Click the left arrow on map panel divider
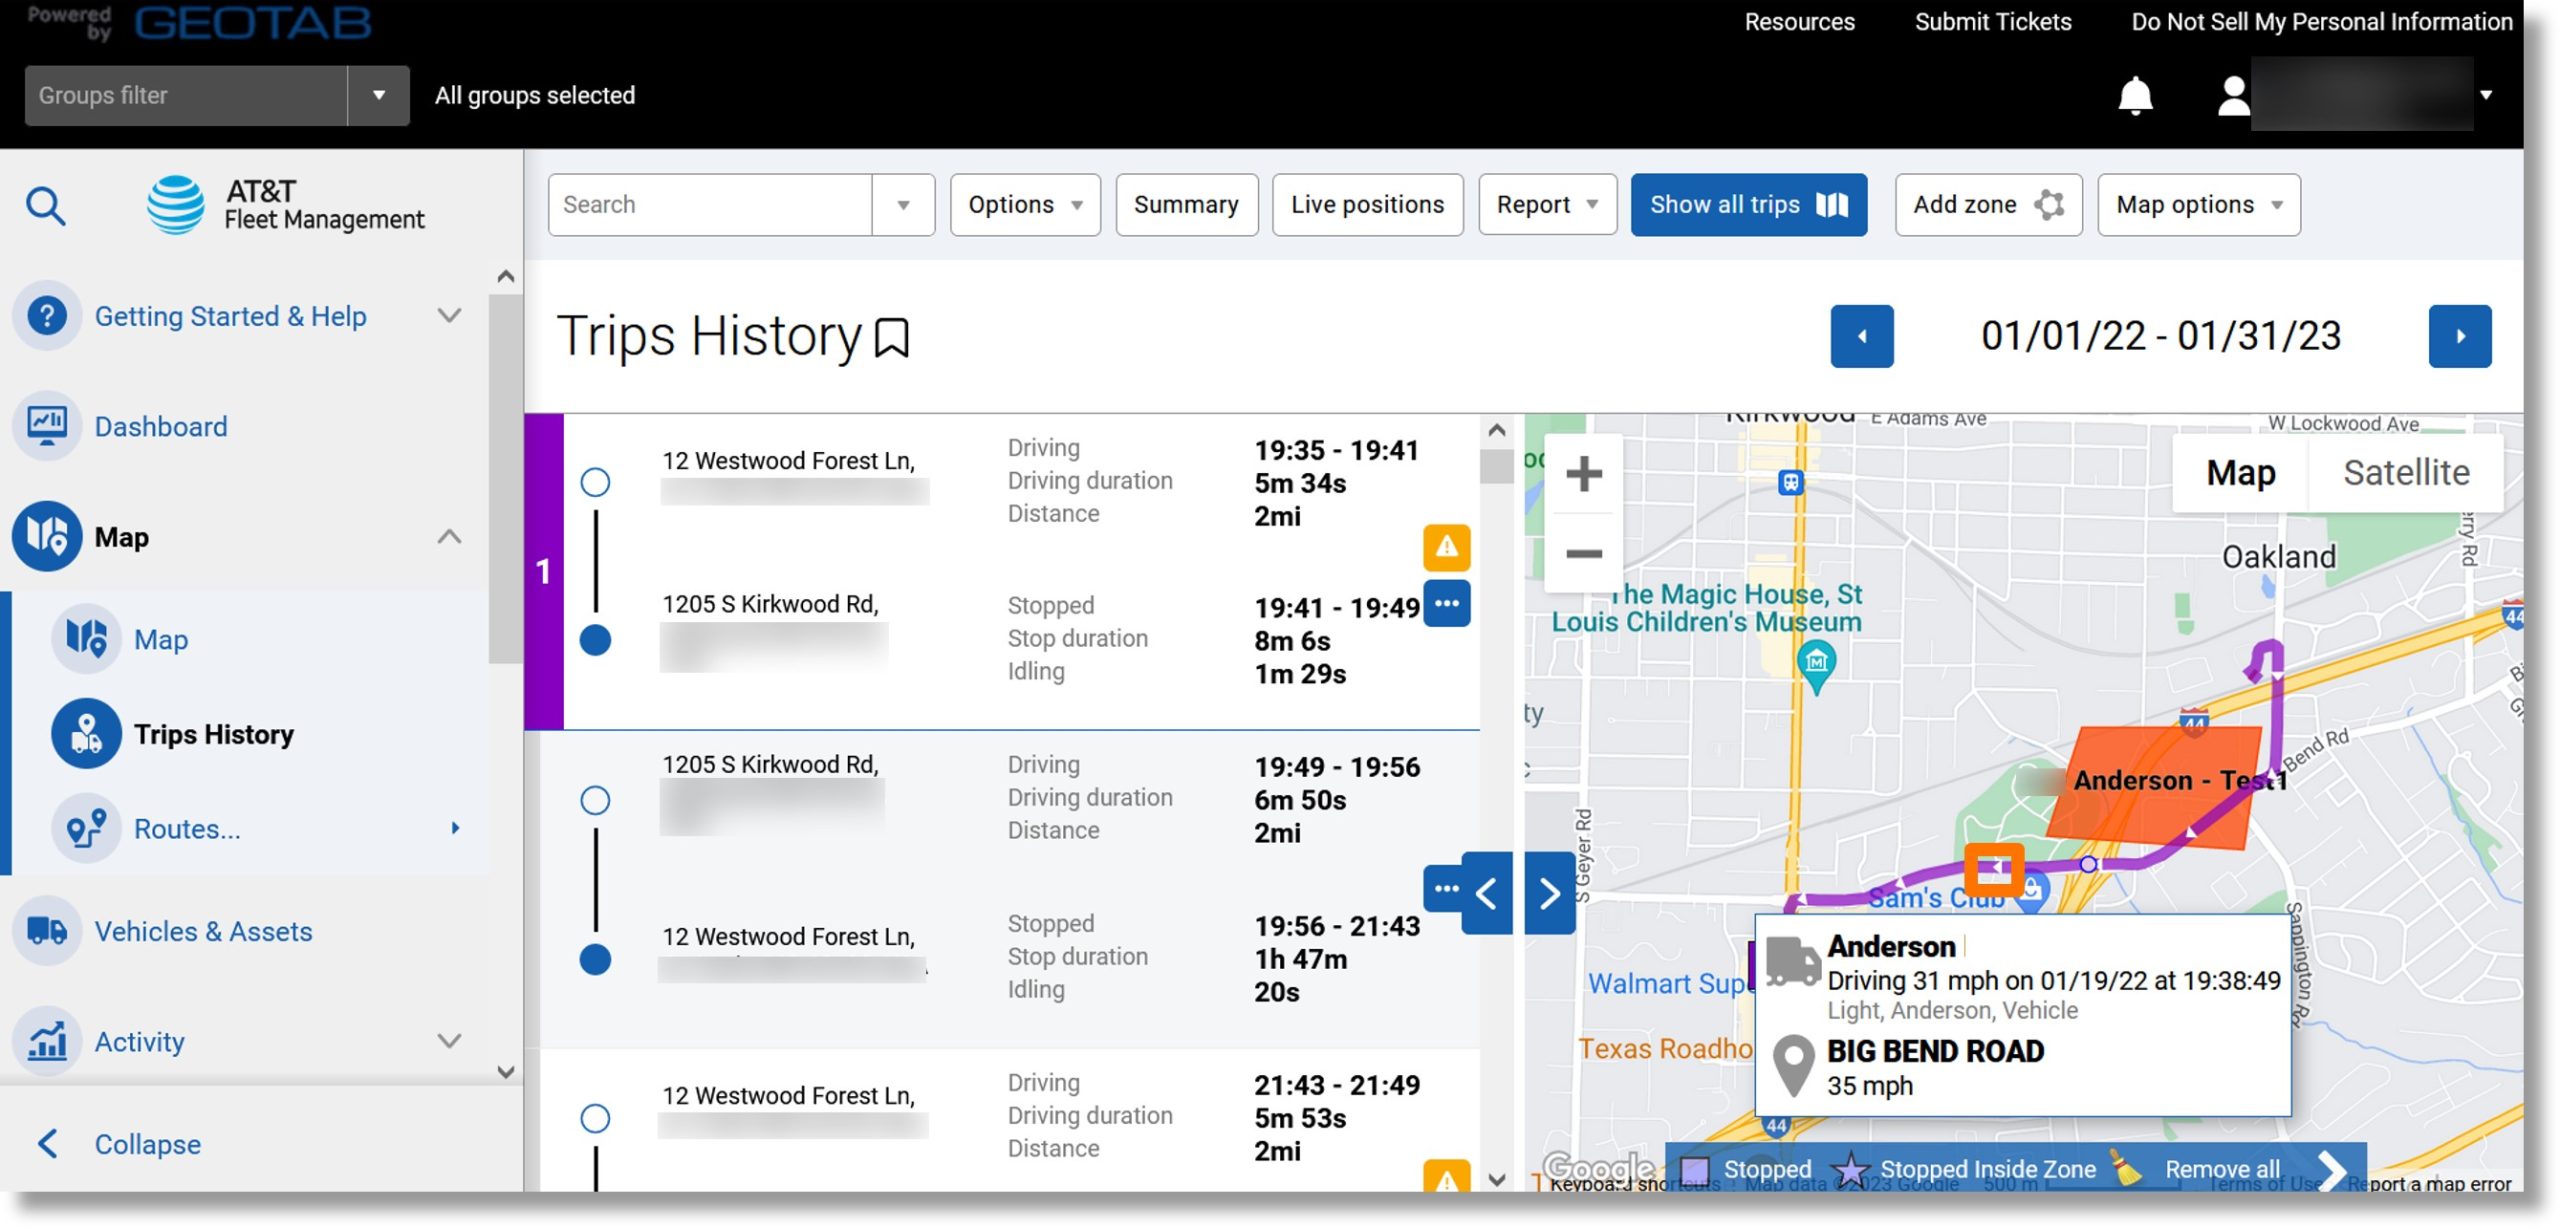Screen dimensions: 2560x1228 pos(1486,893)
